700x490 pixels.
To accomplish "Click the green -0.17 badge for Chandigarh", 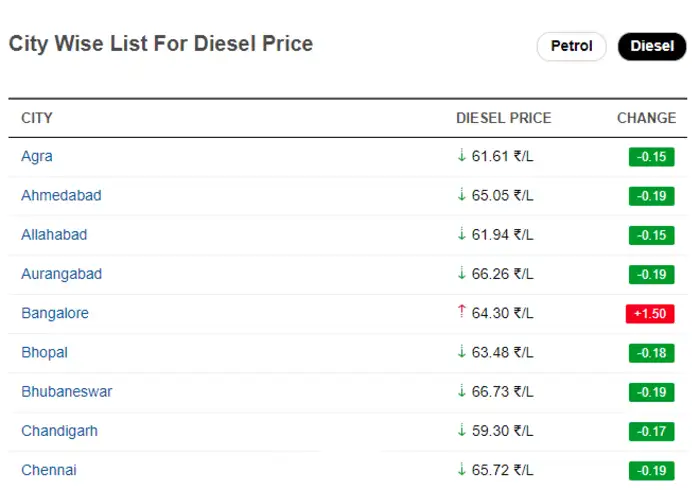I will pyautogui.click(x=651, y=432).
